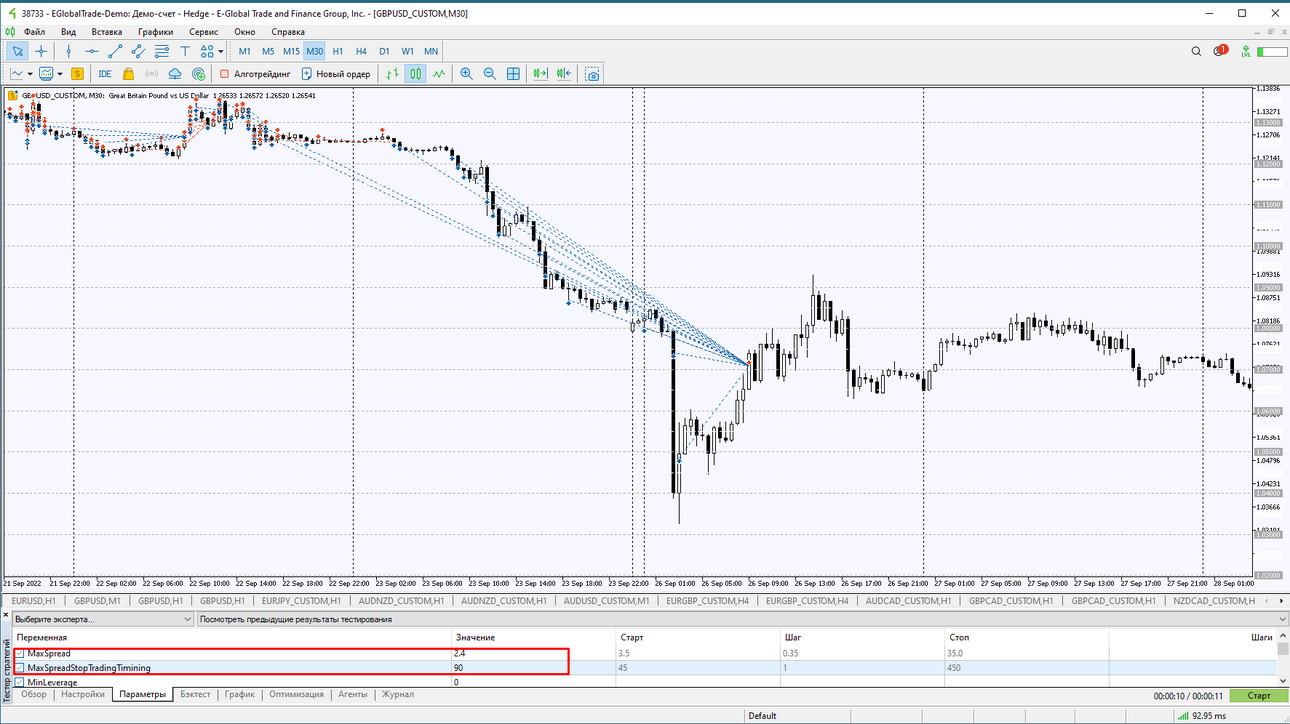Toggle the MaxSpreadStopTradingTimining checkbox

(x=20, y=667)
